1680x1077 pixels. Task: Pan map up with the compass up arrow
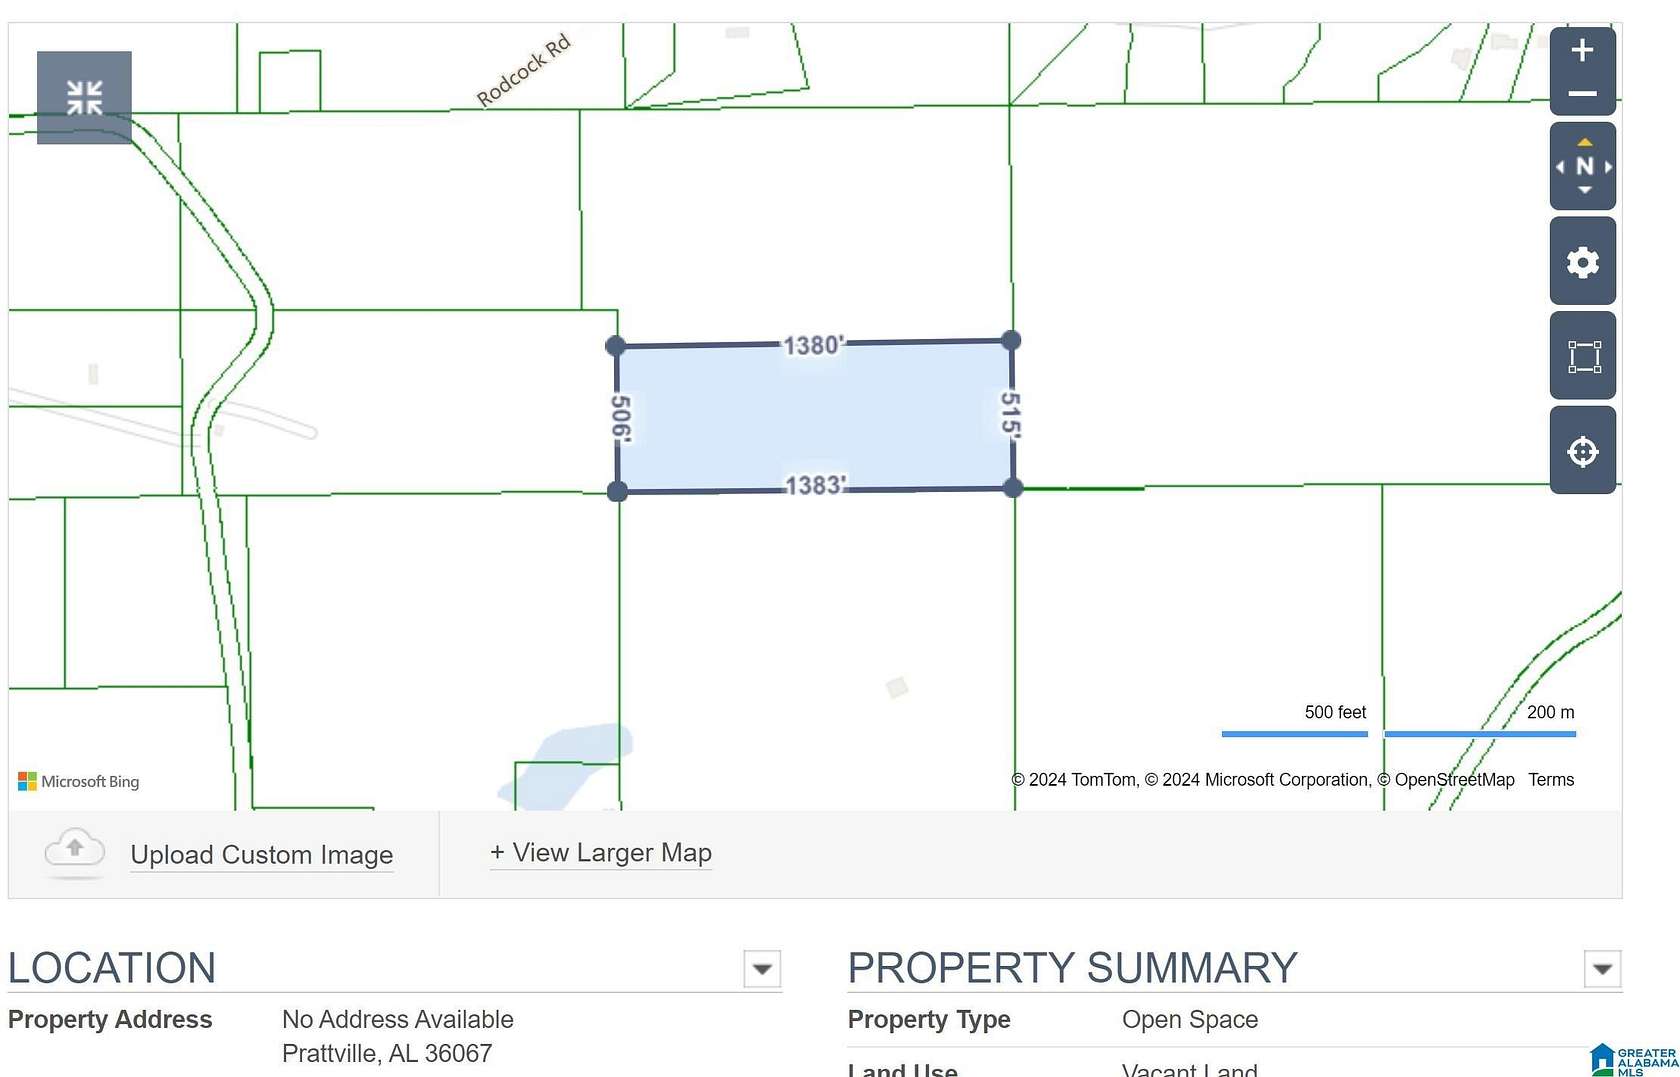click(x=1584, y=142)
